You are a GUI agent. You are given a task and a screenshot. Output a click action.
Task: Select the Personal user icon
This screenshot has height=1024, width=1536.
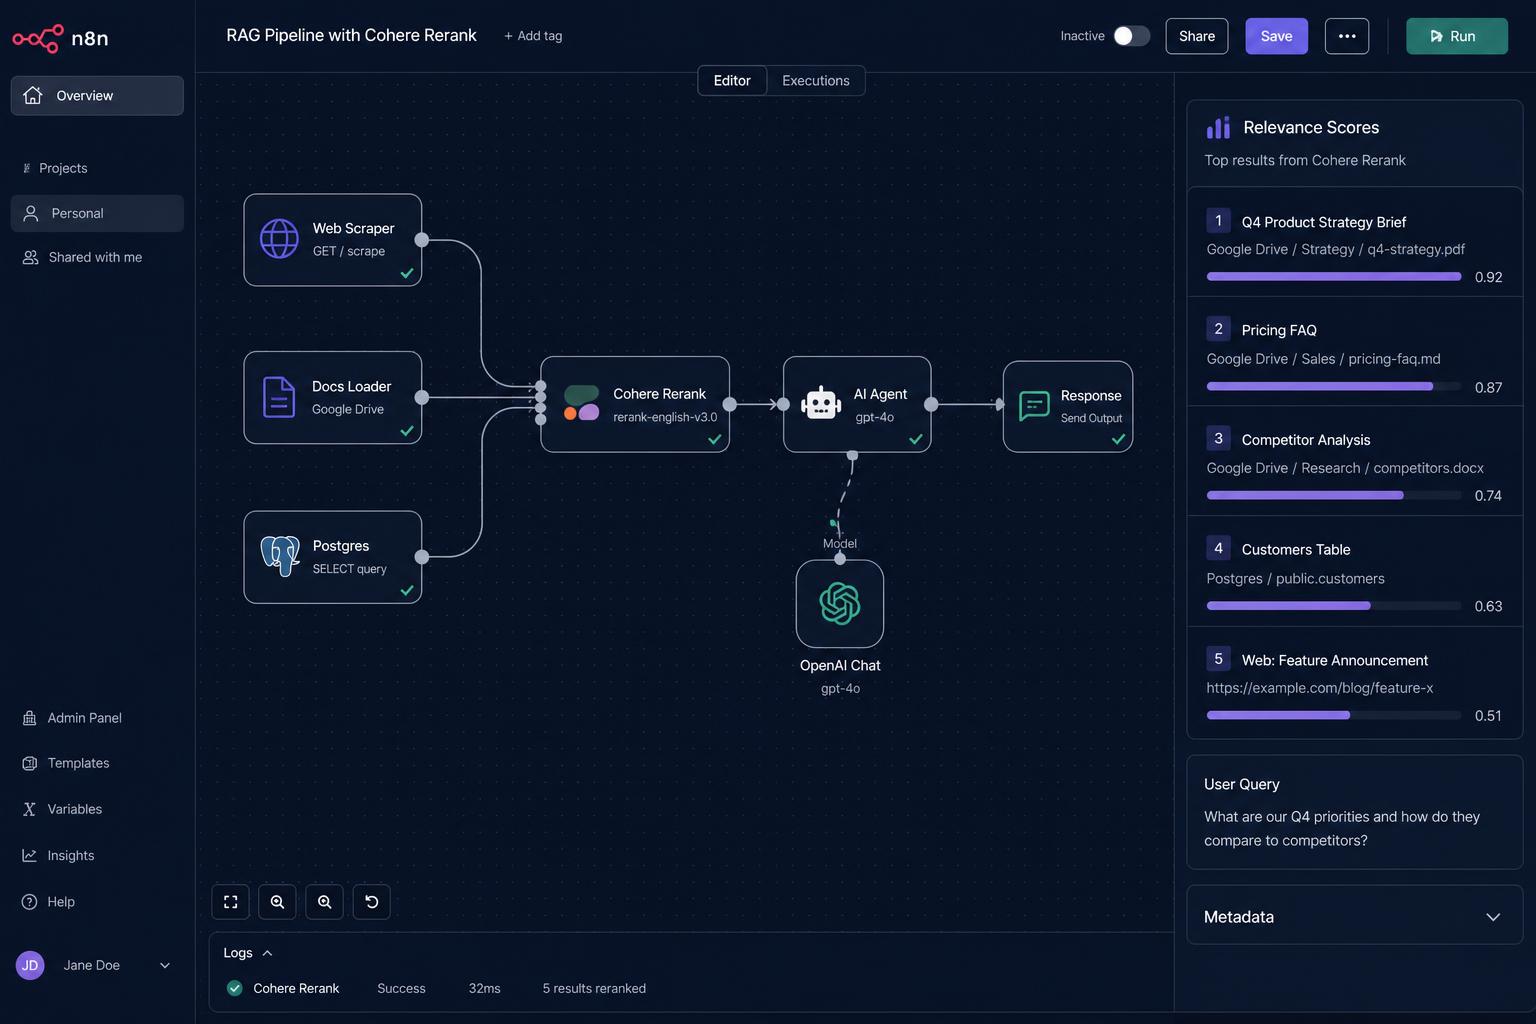[x=31, y=213]
